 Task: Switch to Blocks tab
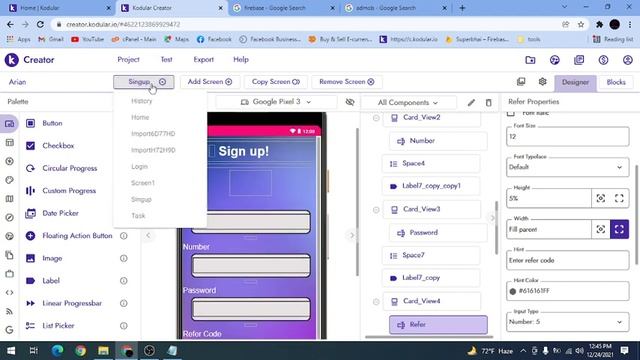[616, 82]
